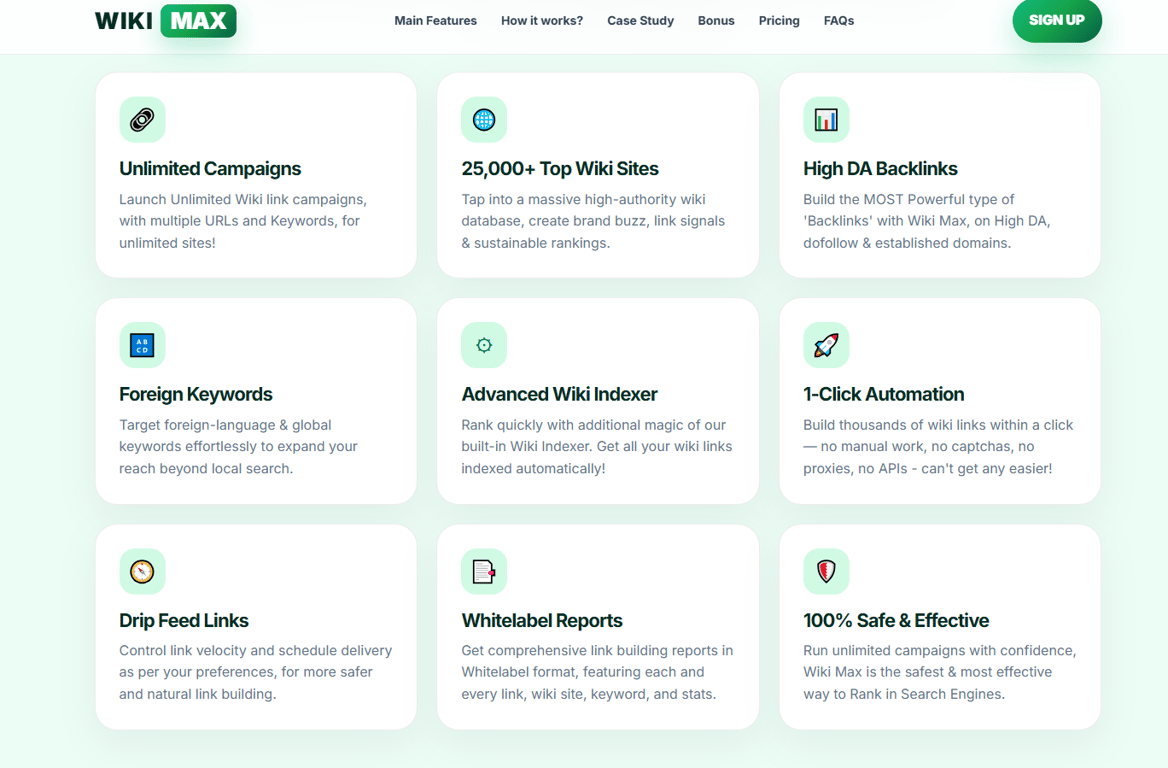Open the Pricing nav link
The image size is (1168, 768).
(x=779, y=21)
